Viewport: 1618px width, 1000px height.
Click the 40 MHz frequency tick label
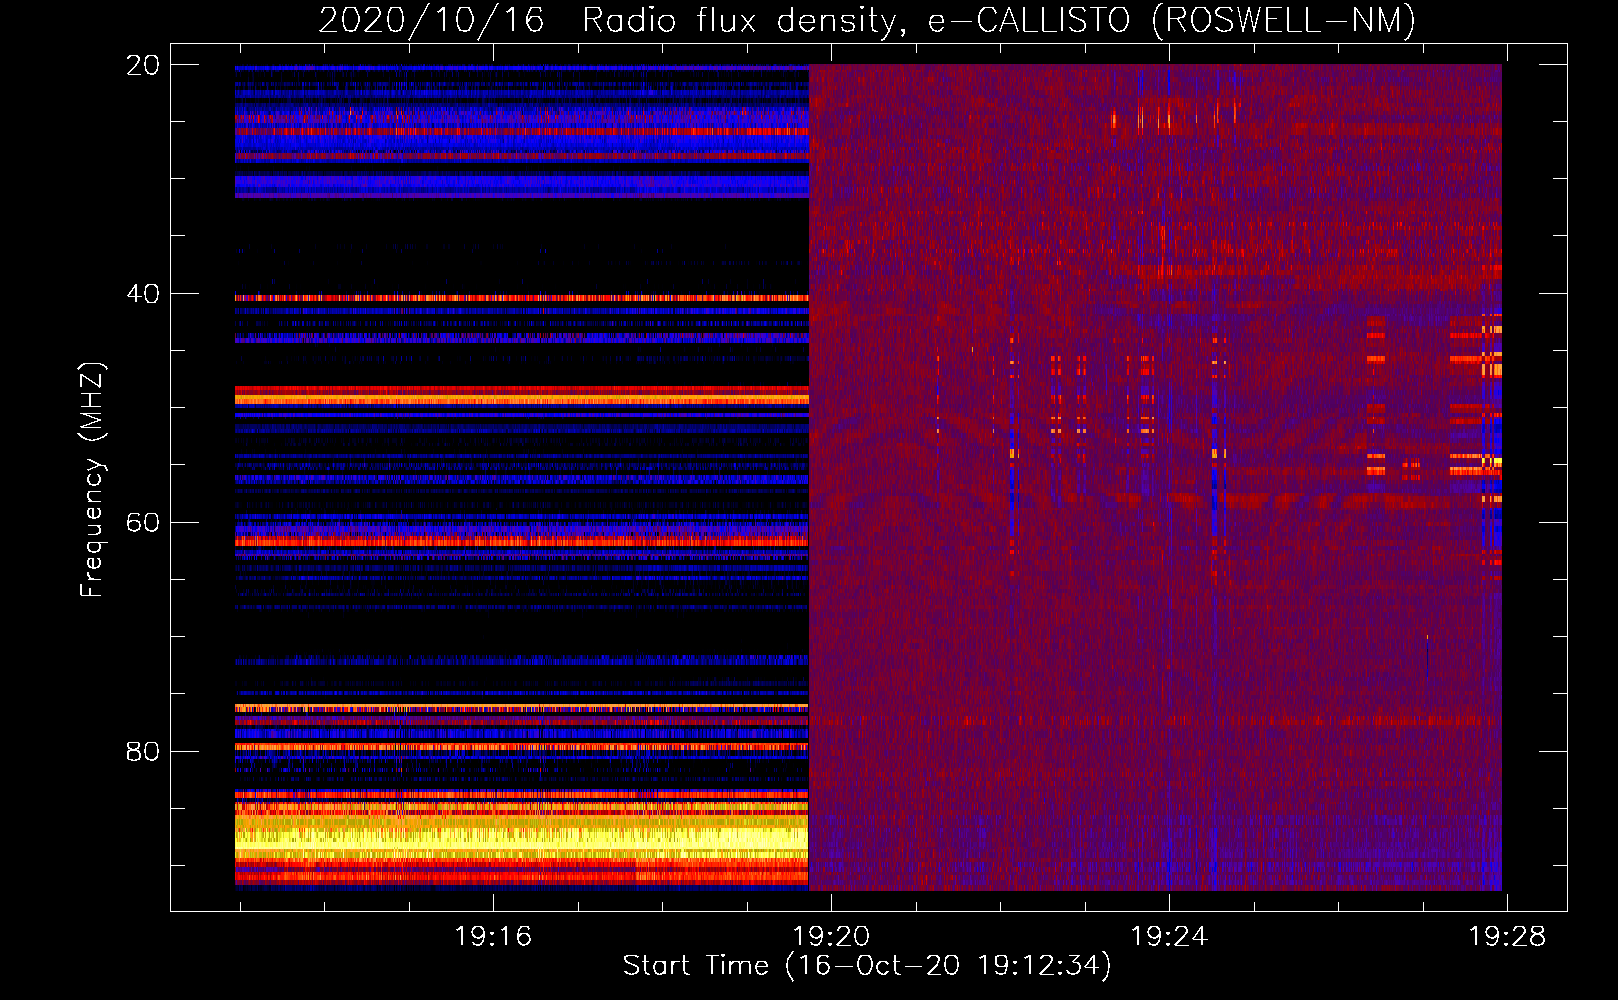[x=142, y=294]
